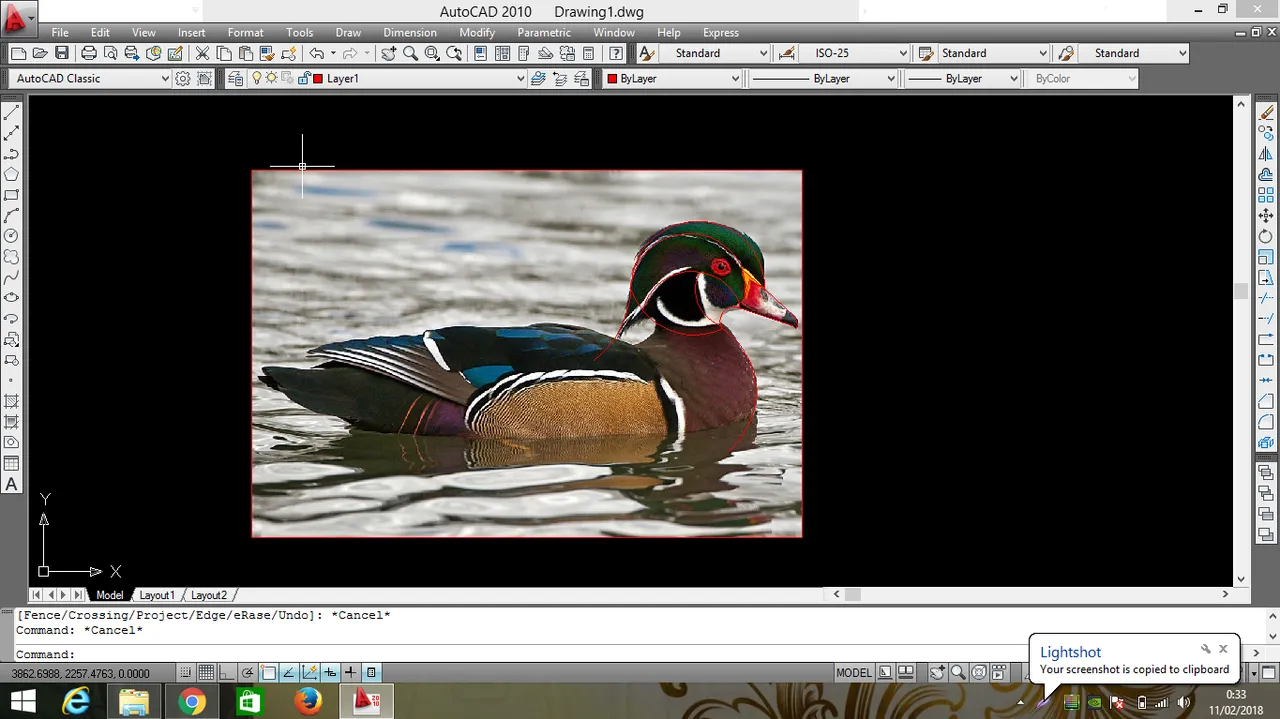The image size is (1280, 719).
Task: Select the Rotate tool in the Modify toolbar
Action: click(x=1266, y=236)
